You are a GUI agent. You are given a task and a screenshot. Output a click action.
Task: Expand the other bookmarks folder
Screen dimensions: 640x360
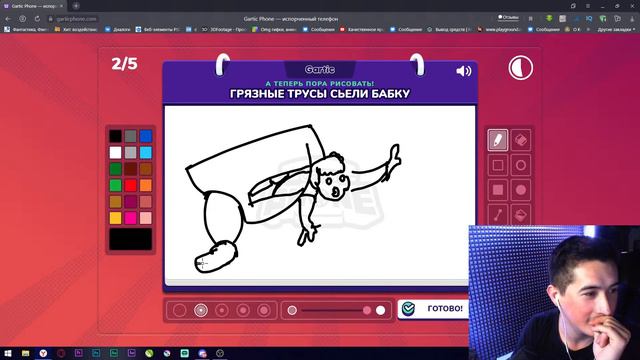point(616,29)
